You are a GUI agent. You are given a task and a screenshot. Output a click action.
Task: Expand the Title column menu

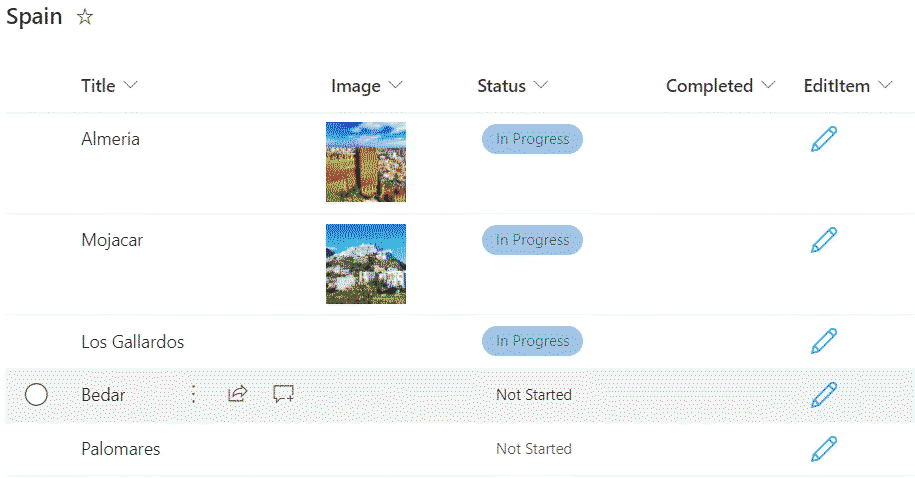click(131, 85)
